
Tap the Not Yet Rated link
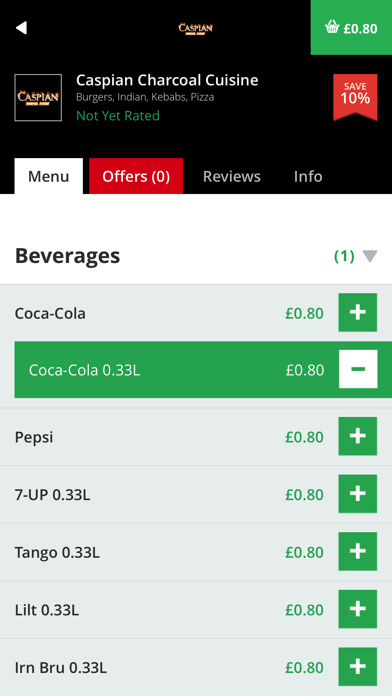click(118, 116)
